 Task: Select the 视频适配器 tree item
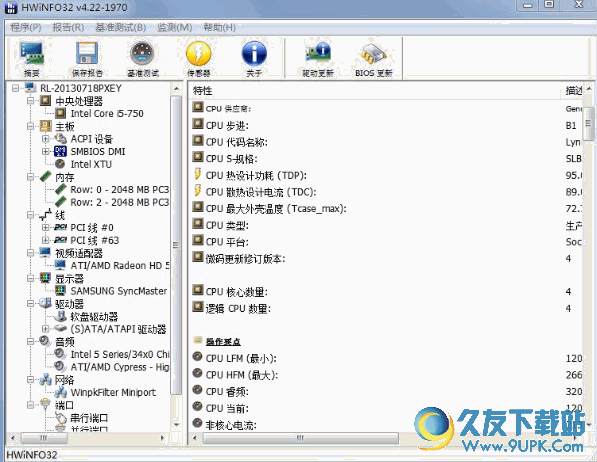click(79, 253)
